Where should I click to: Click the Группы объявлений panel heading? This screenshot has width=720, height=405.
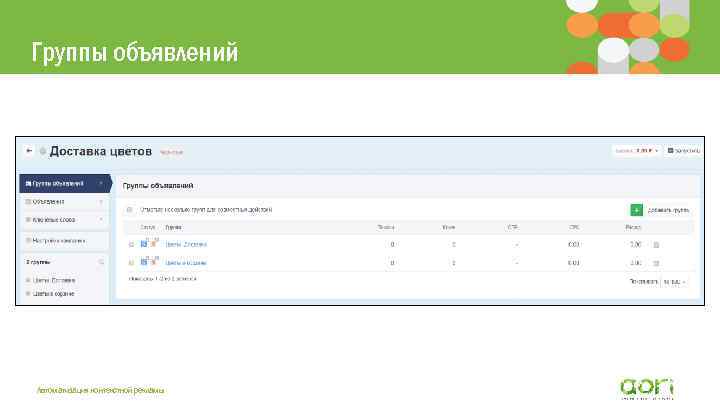pos(158,186)
